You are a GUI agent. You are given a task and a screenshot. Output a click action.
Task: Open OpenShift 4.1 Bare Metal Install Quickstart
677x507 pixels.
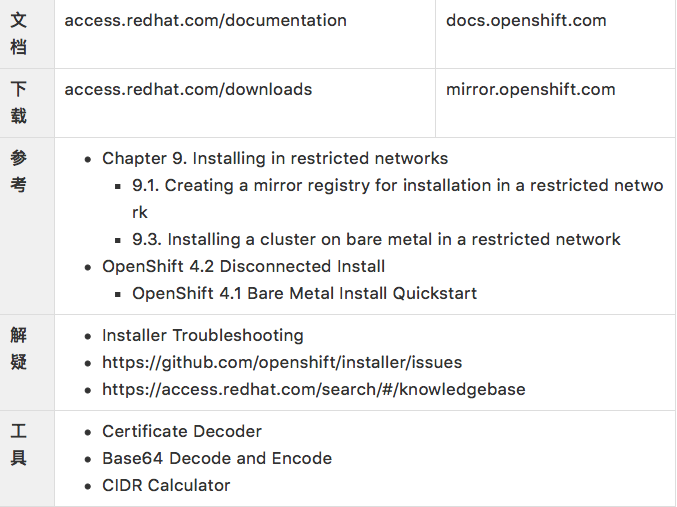click(x=304, y=293)
